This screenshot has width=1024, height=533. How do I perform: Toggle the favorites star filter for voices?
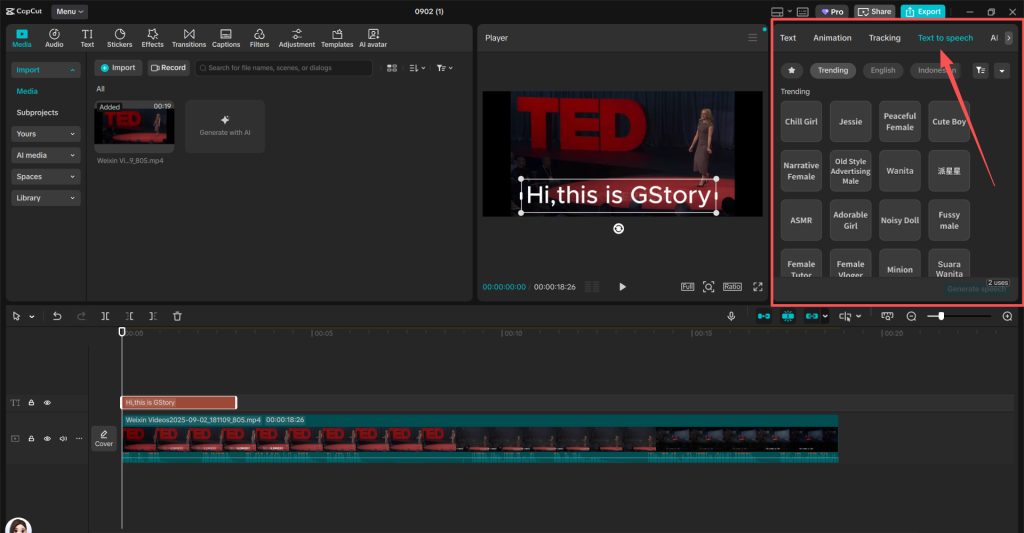tap(792, 71)
